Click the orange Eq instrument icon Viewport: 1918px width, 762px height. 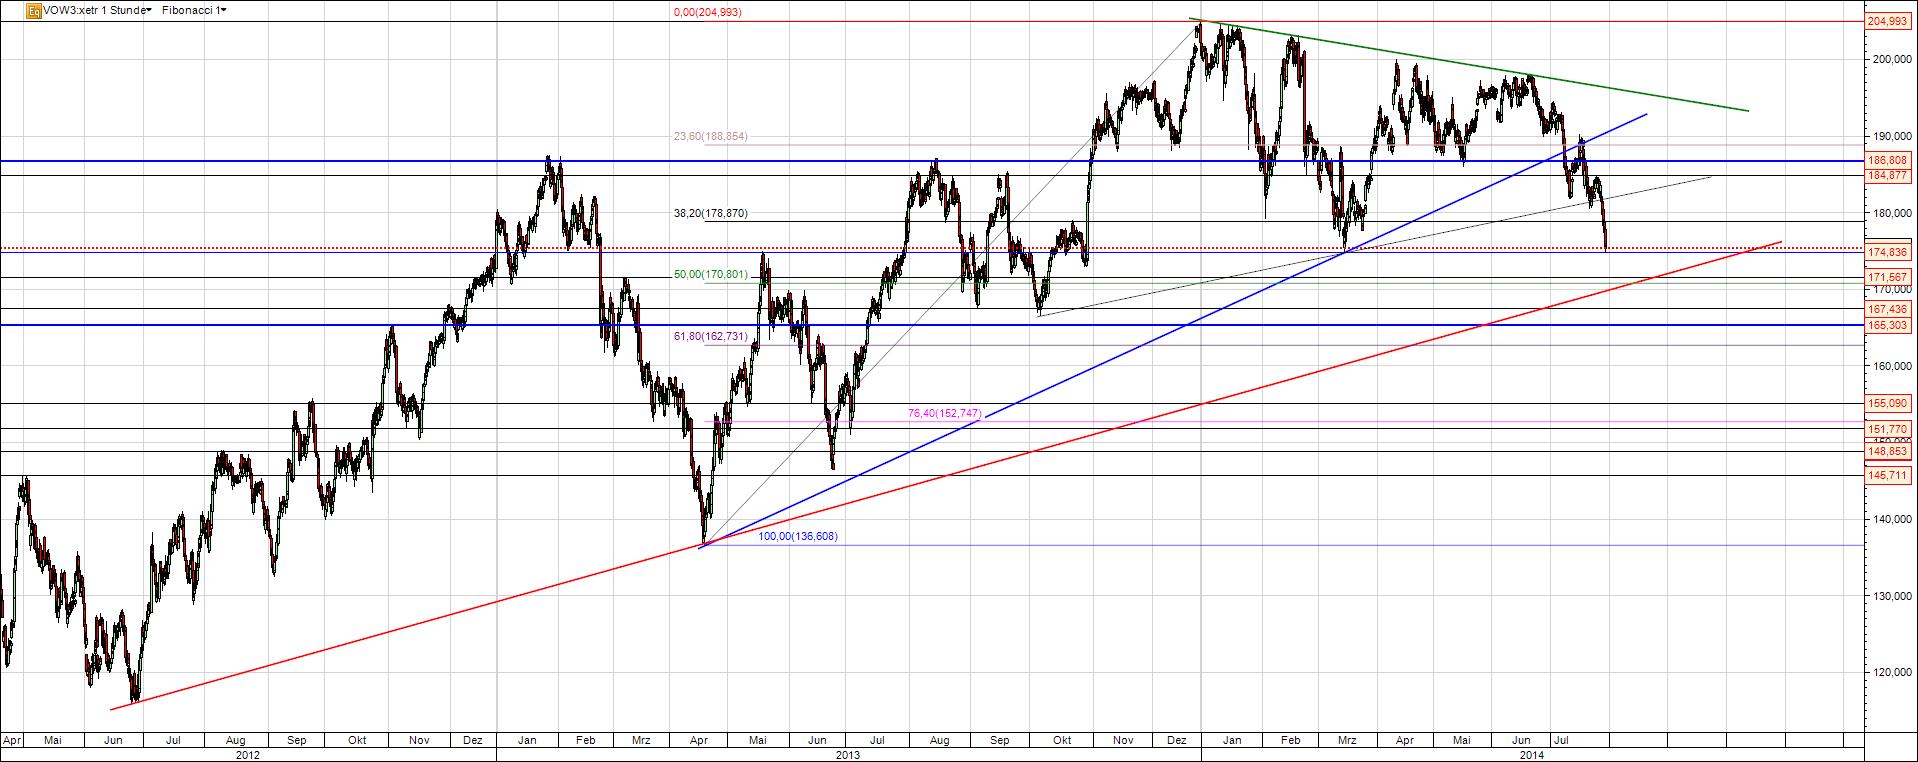coord(33,11)
